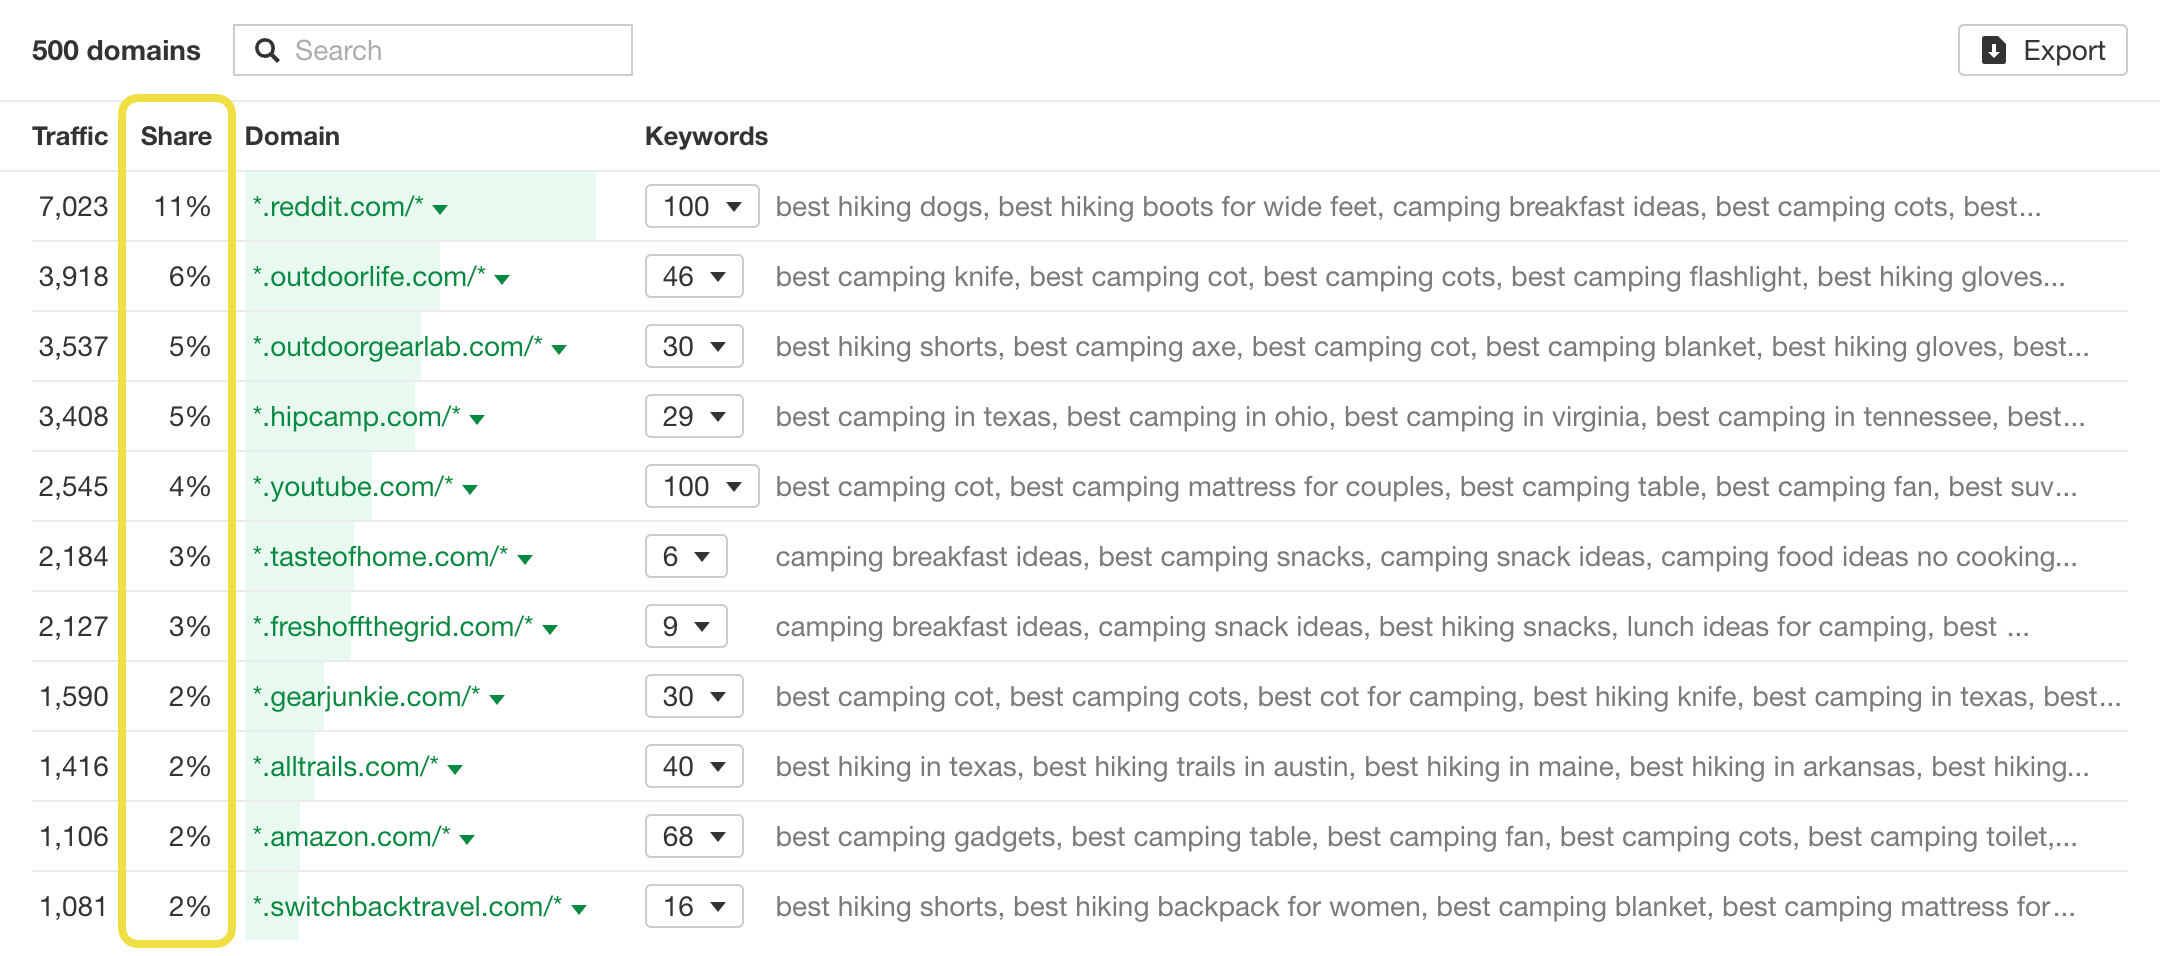
Task: Click the traffic value 2,127
Action: pos(73,626)
